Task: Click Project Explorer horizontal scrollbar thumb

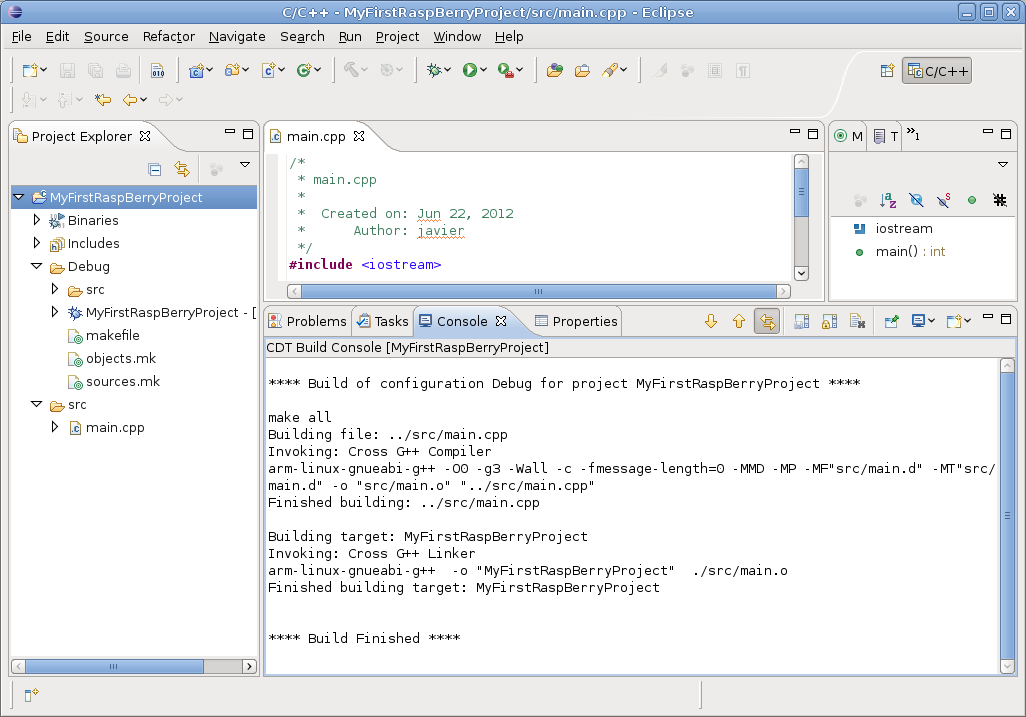Action: point(114,666)
